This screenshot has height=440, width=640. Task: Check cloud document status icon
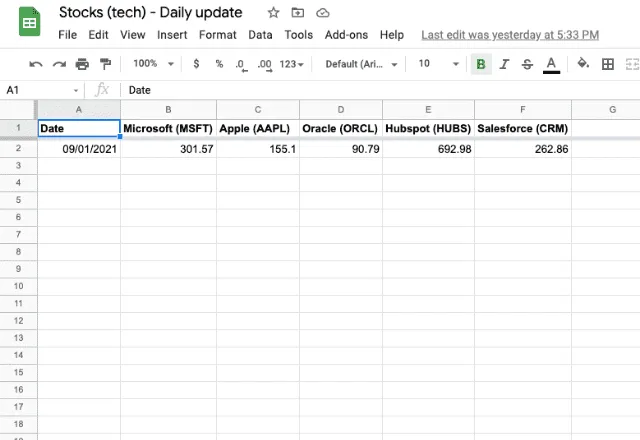point(322,13)
